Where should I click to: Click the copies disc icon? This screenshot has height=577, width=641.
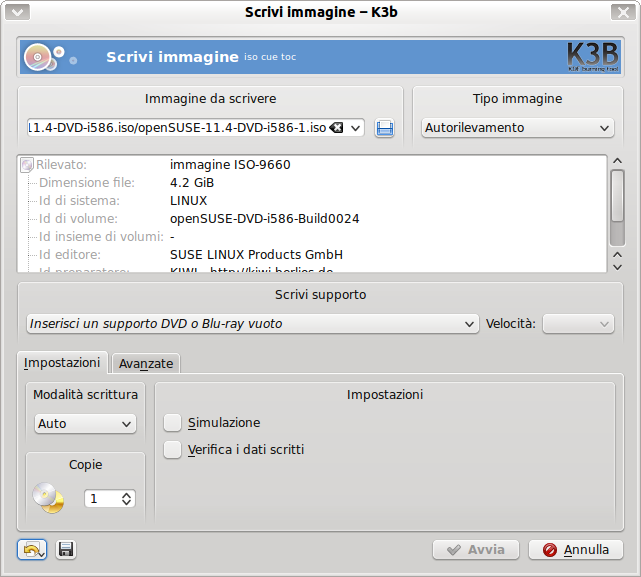click(x=48, y=498)
